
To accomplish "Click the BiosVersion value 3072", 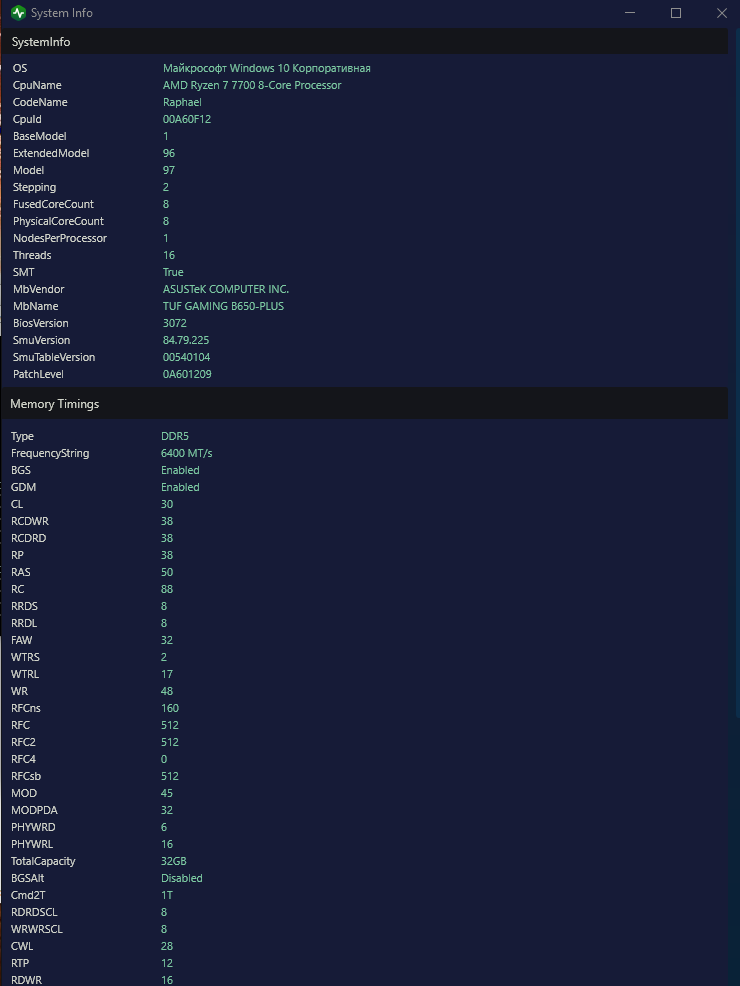I will [x=175, y=323].
